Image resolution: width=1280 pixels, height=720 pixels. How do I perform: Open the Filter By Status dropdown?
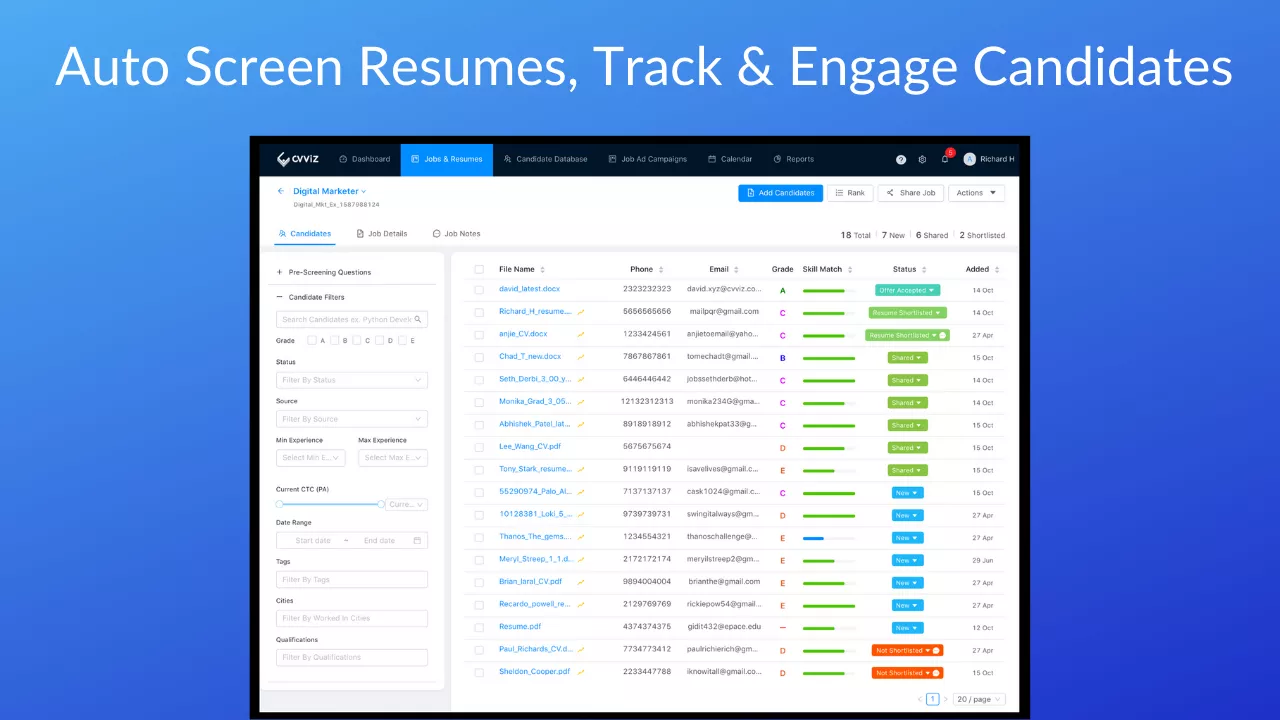click(x=351, y=380)
